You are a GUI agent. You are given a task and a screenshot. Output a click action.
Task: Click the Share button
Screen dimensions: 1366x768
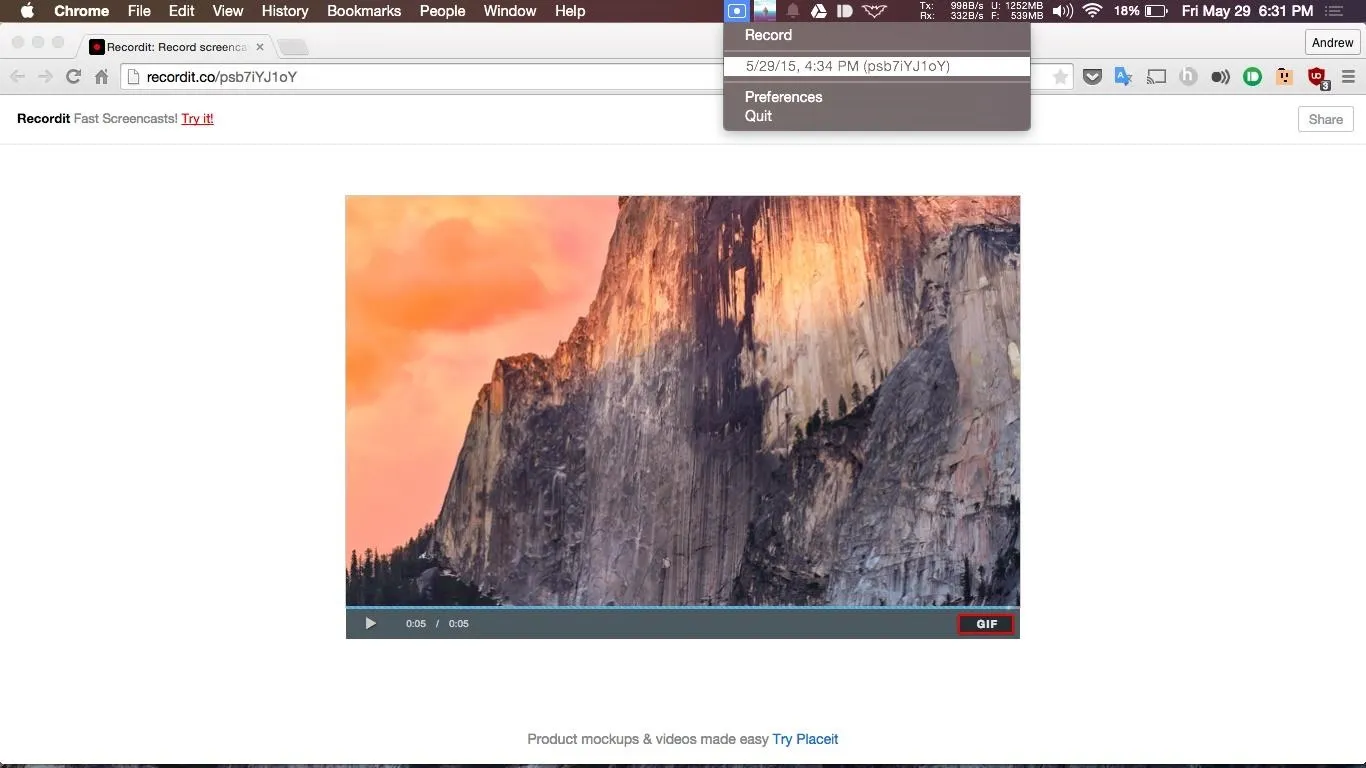(x=1326, y=119)
